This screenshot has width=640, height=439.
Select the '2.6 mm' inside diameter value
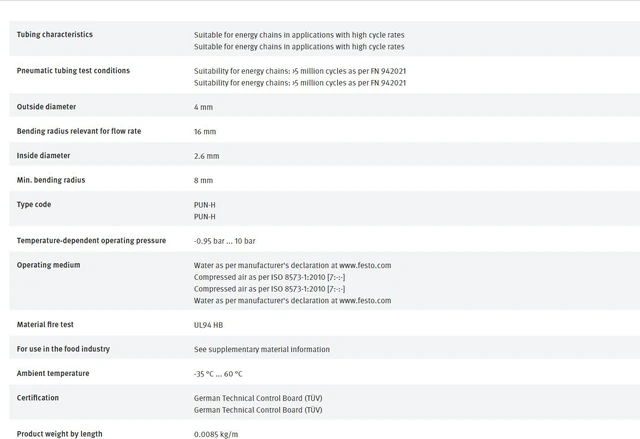coord(207,156)
